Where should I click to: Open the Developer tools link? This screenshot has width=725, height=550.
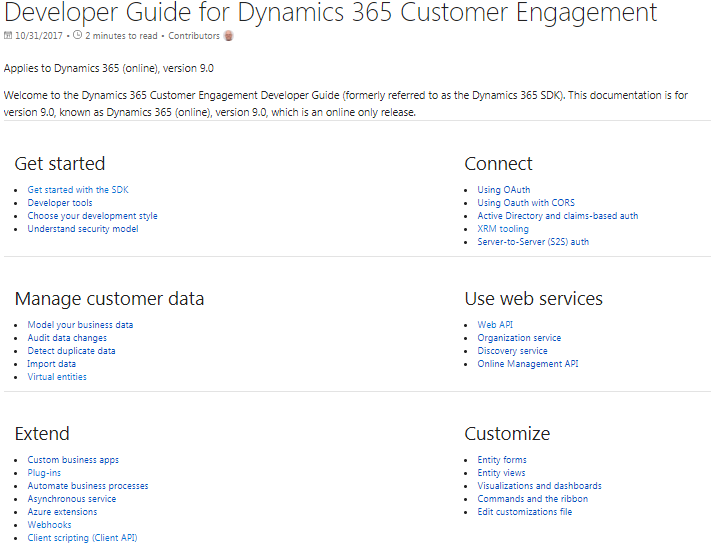click(60, 203)
